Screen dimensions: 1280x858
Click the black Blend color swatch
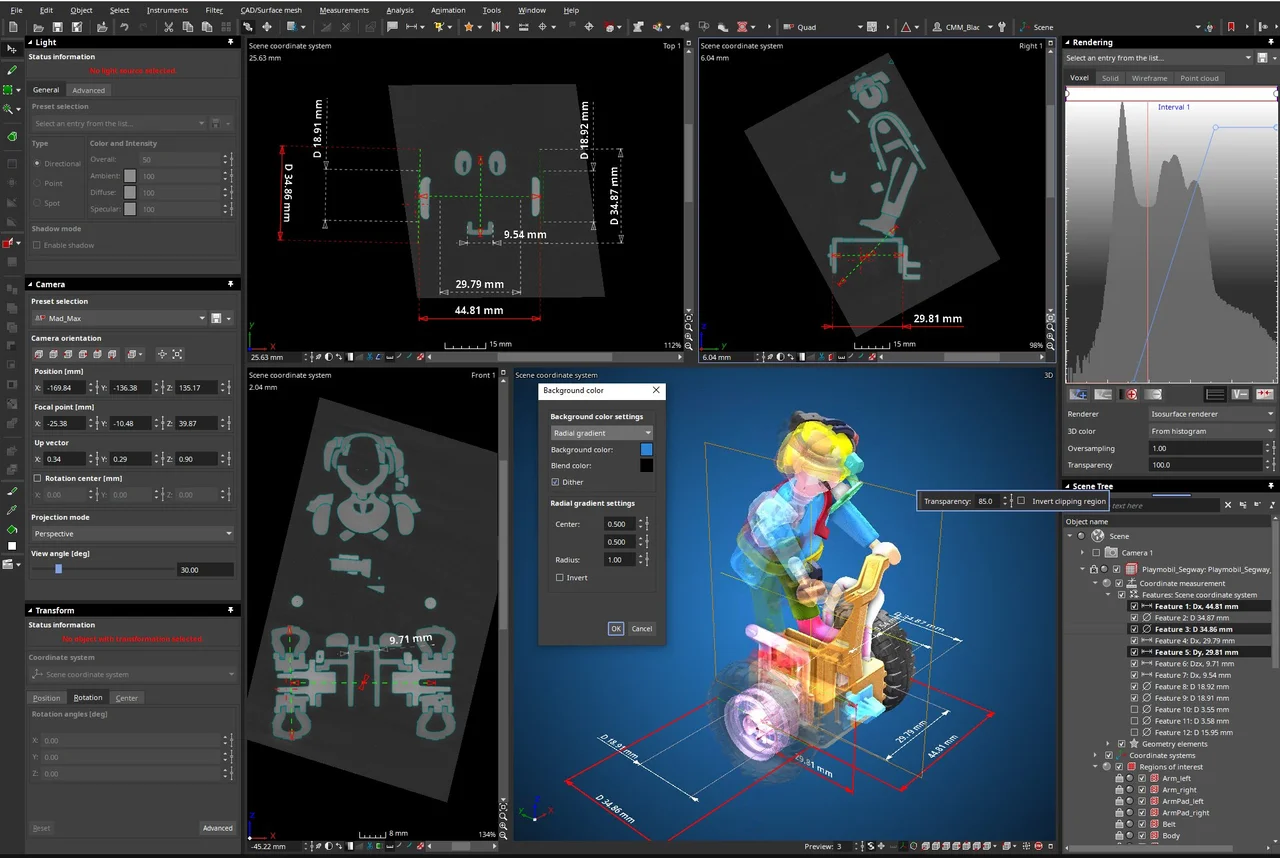(x=646, y=465)
